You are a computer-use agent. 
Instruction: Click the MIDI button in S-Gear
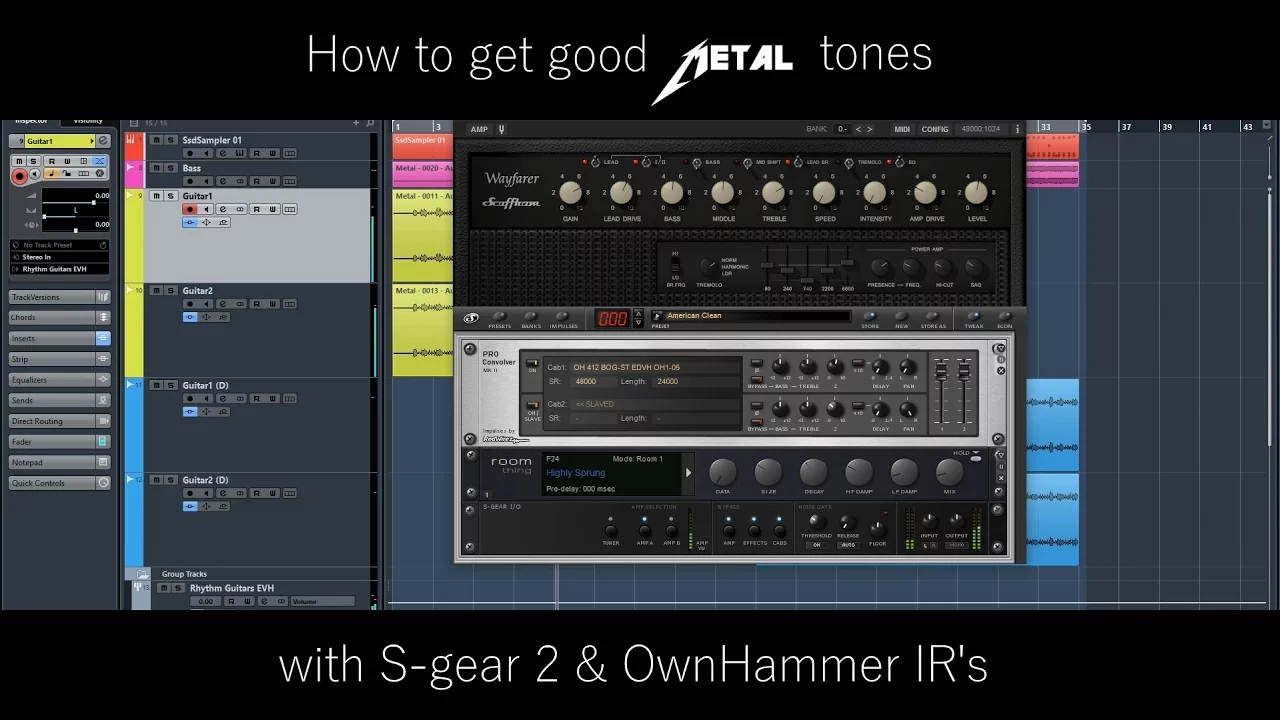point(902,129)
